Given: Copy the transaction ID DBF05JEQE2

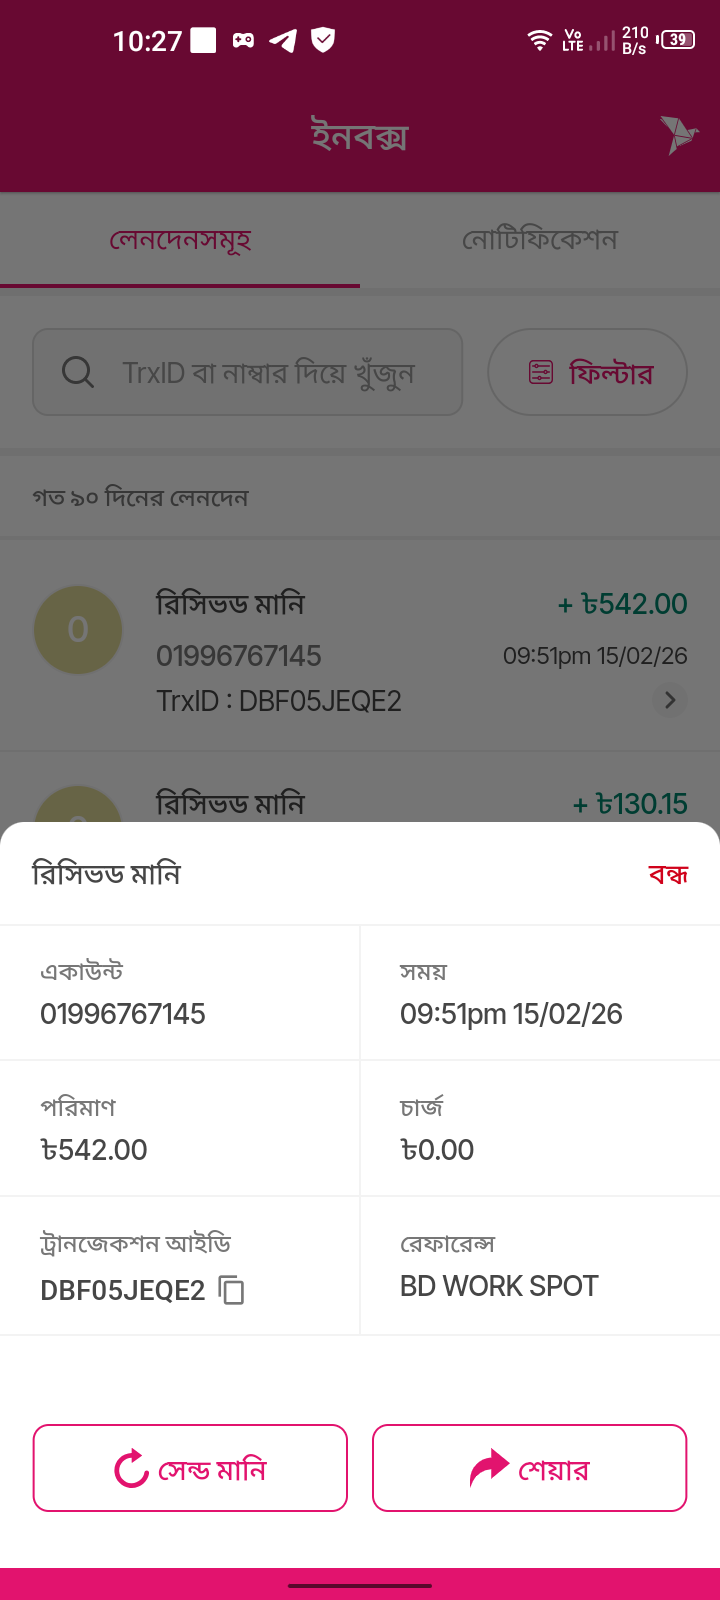Looking at the screenshot, I should 231,1290.
